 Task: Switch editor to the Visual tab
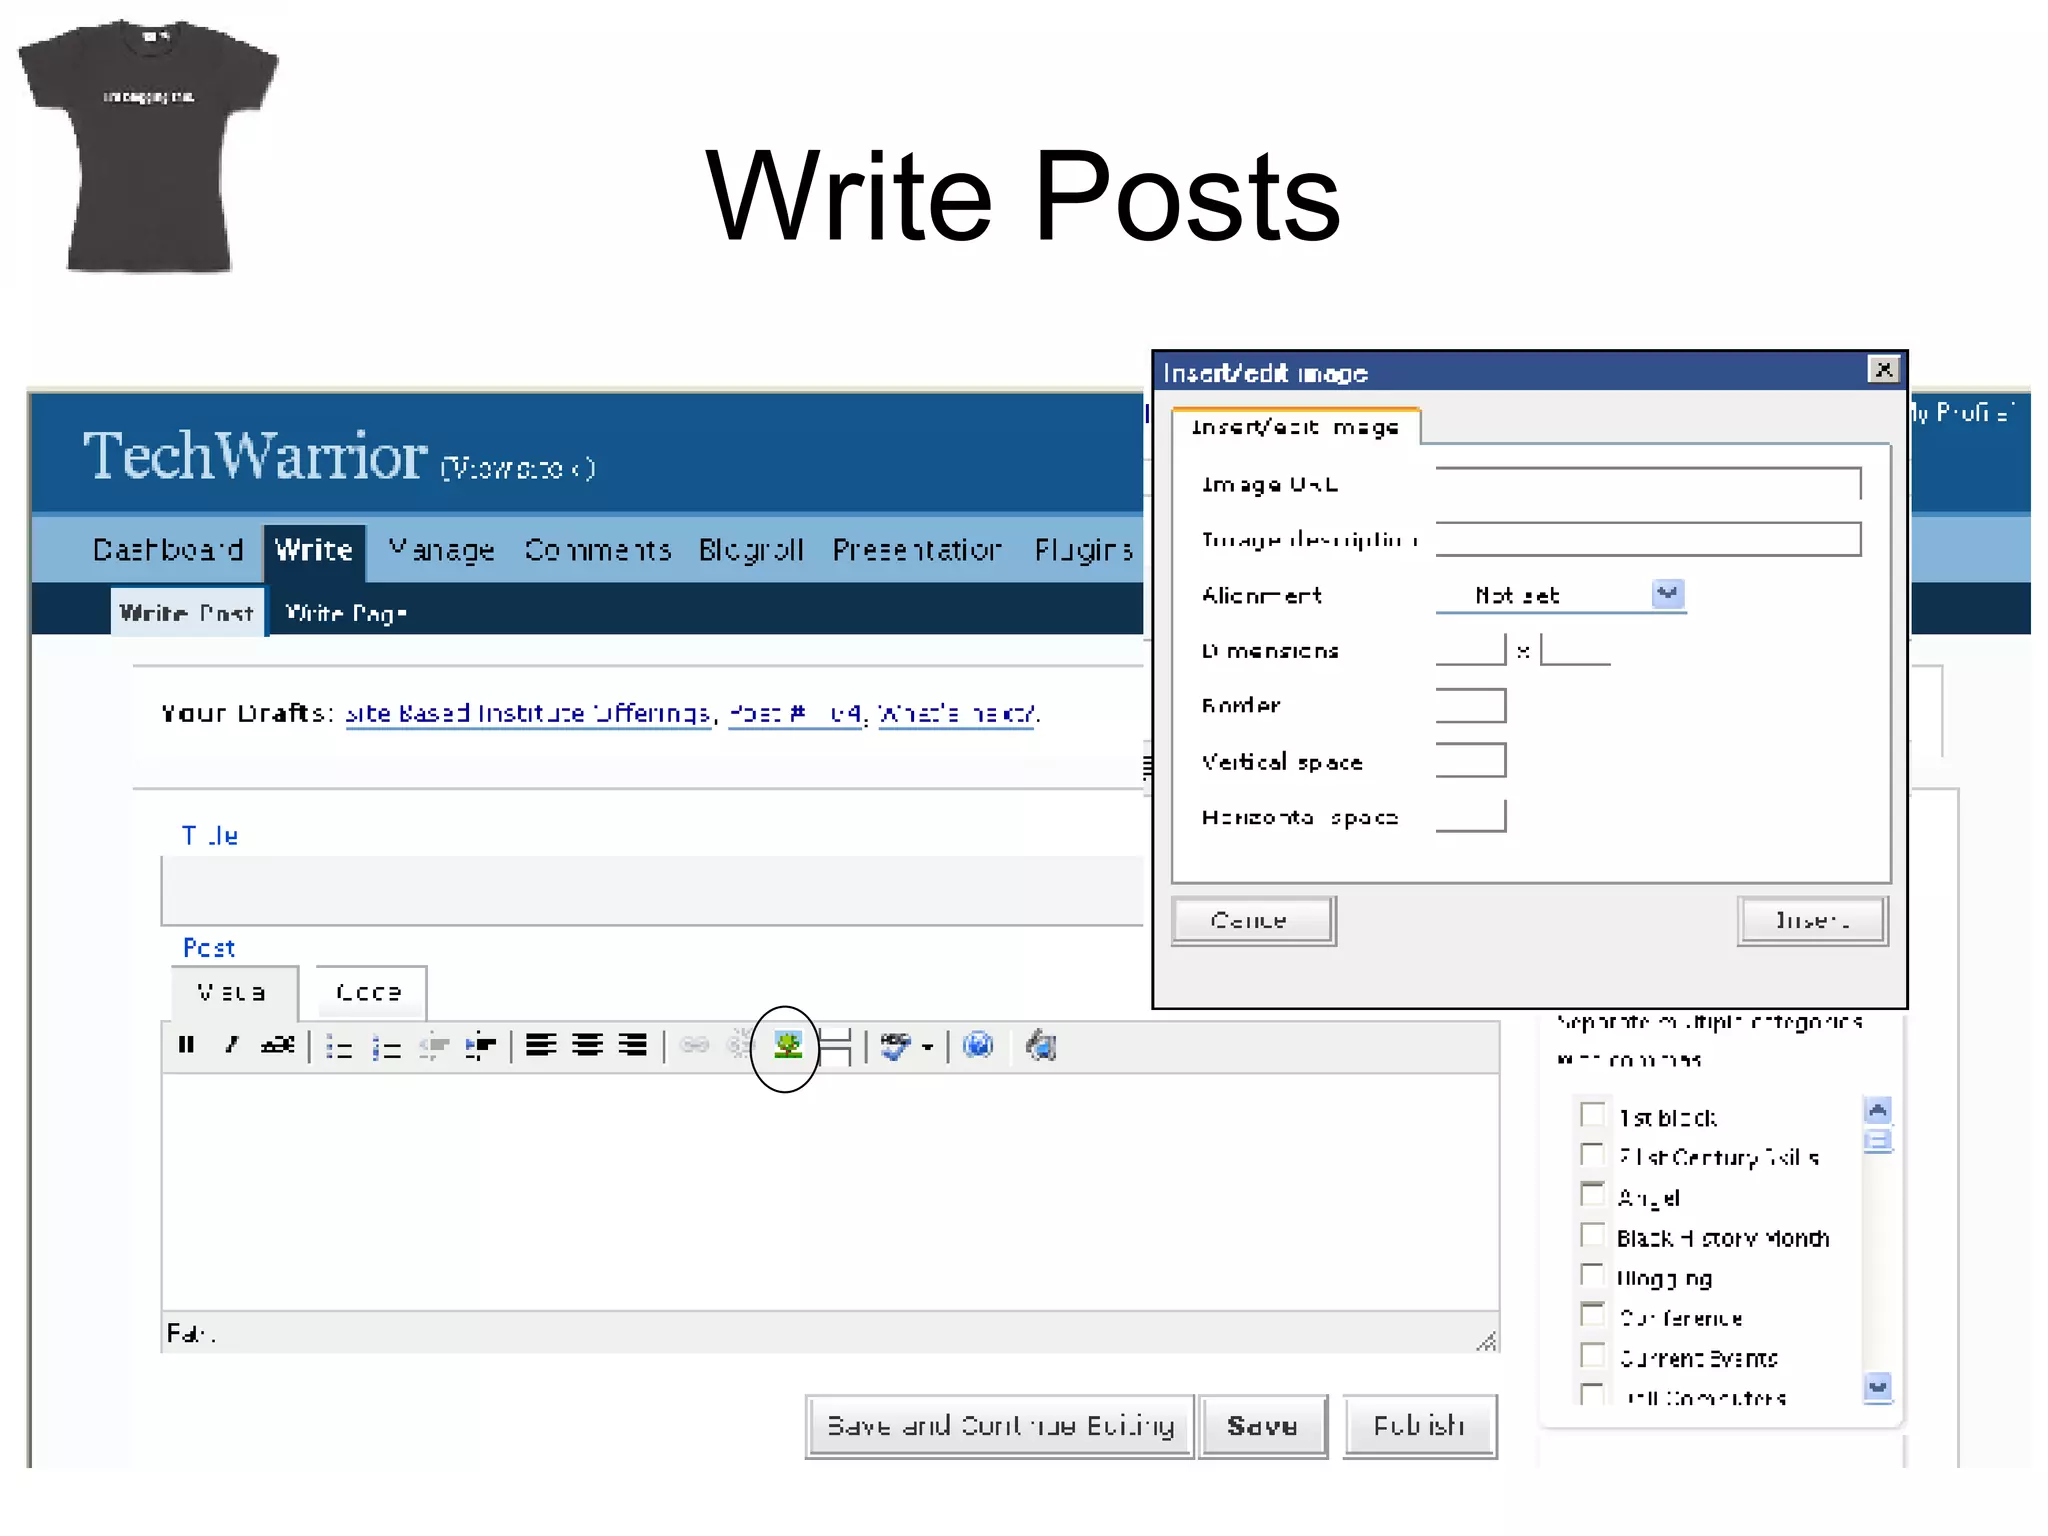(x=233, y=992)
